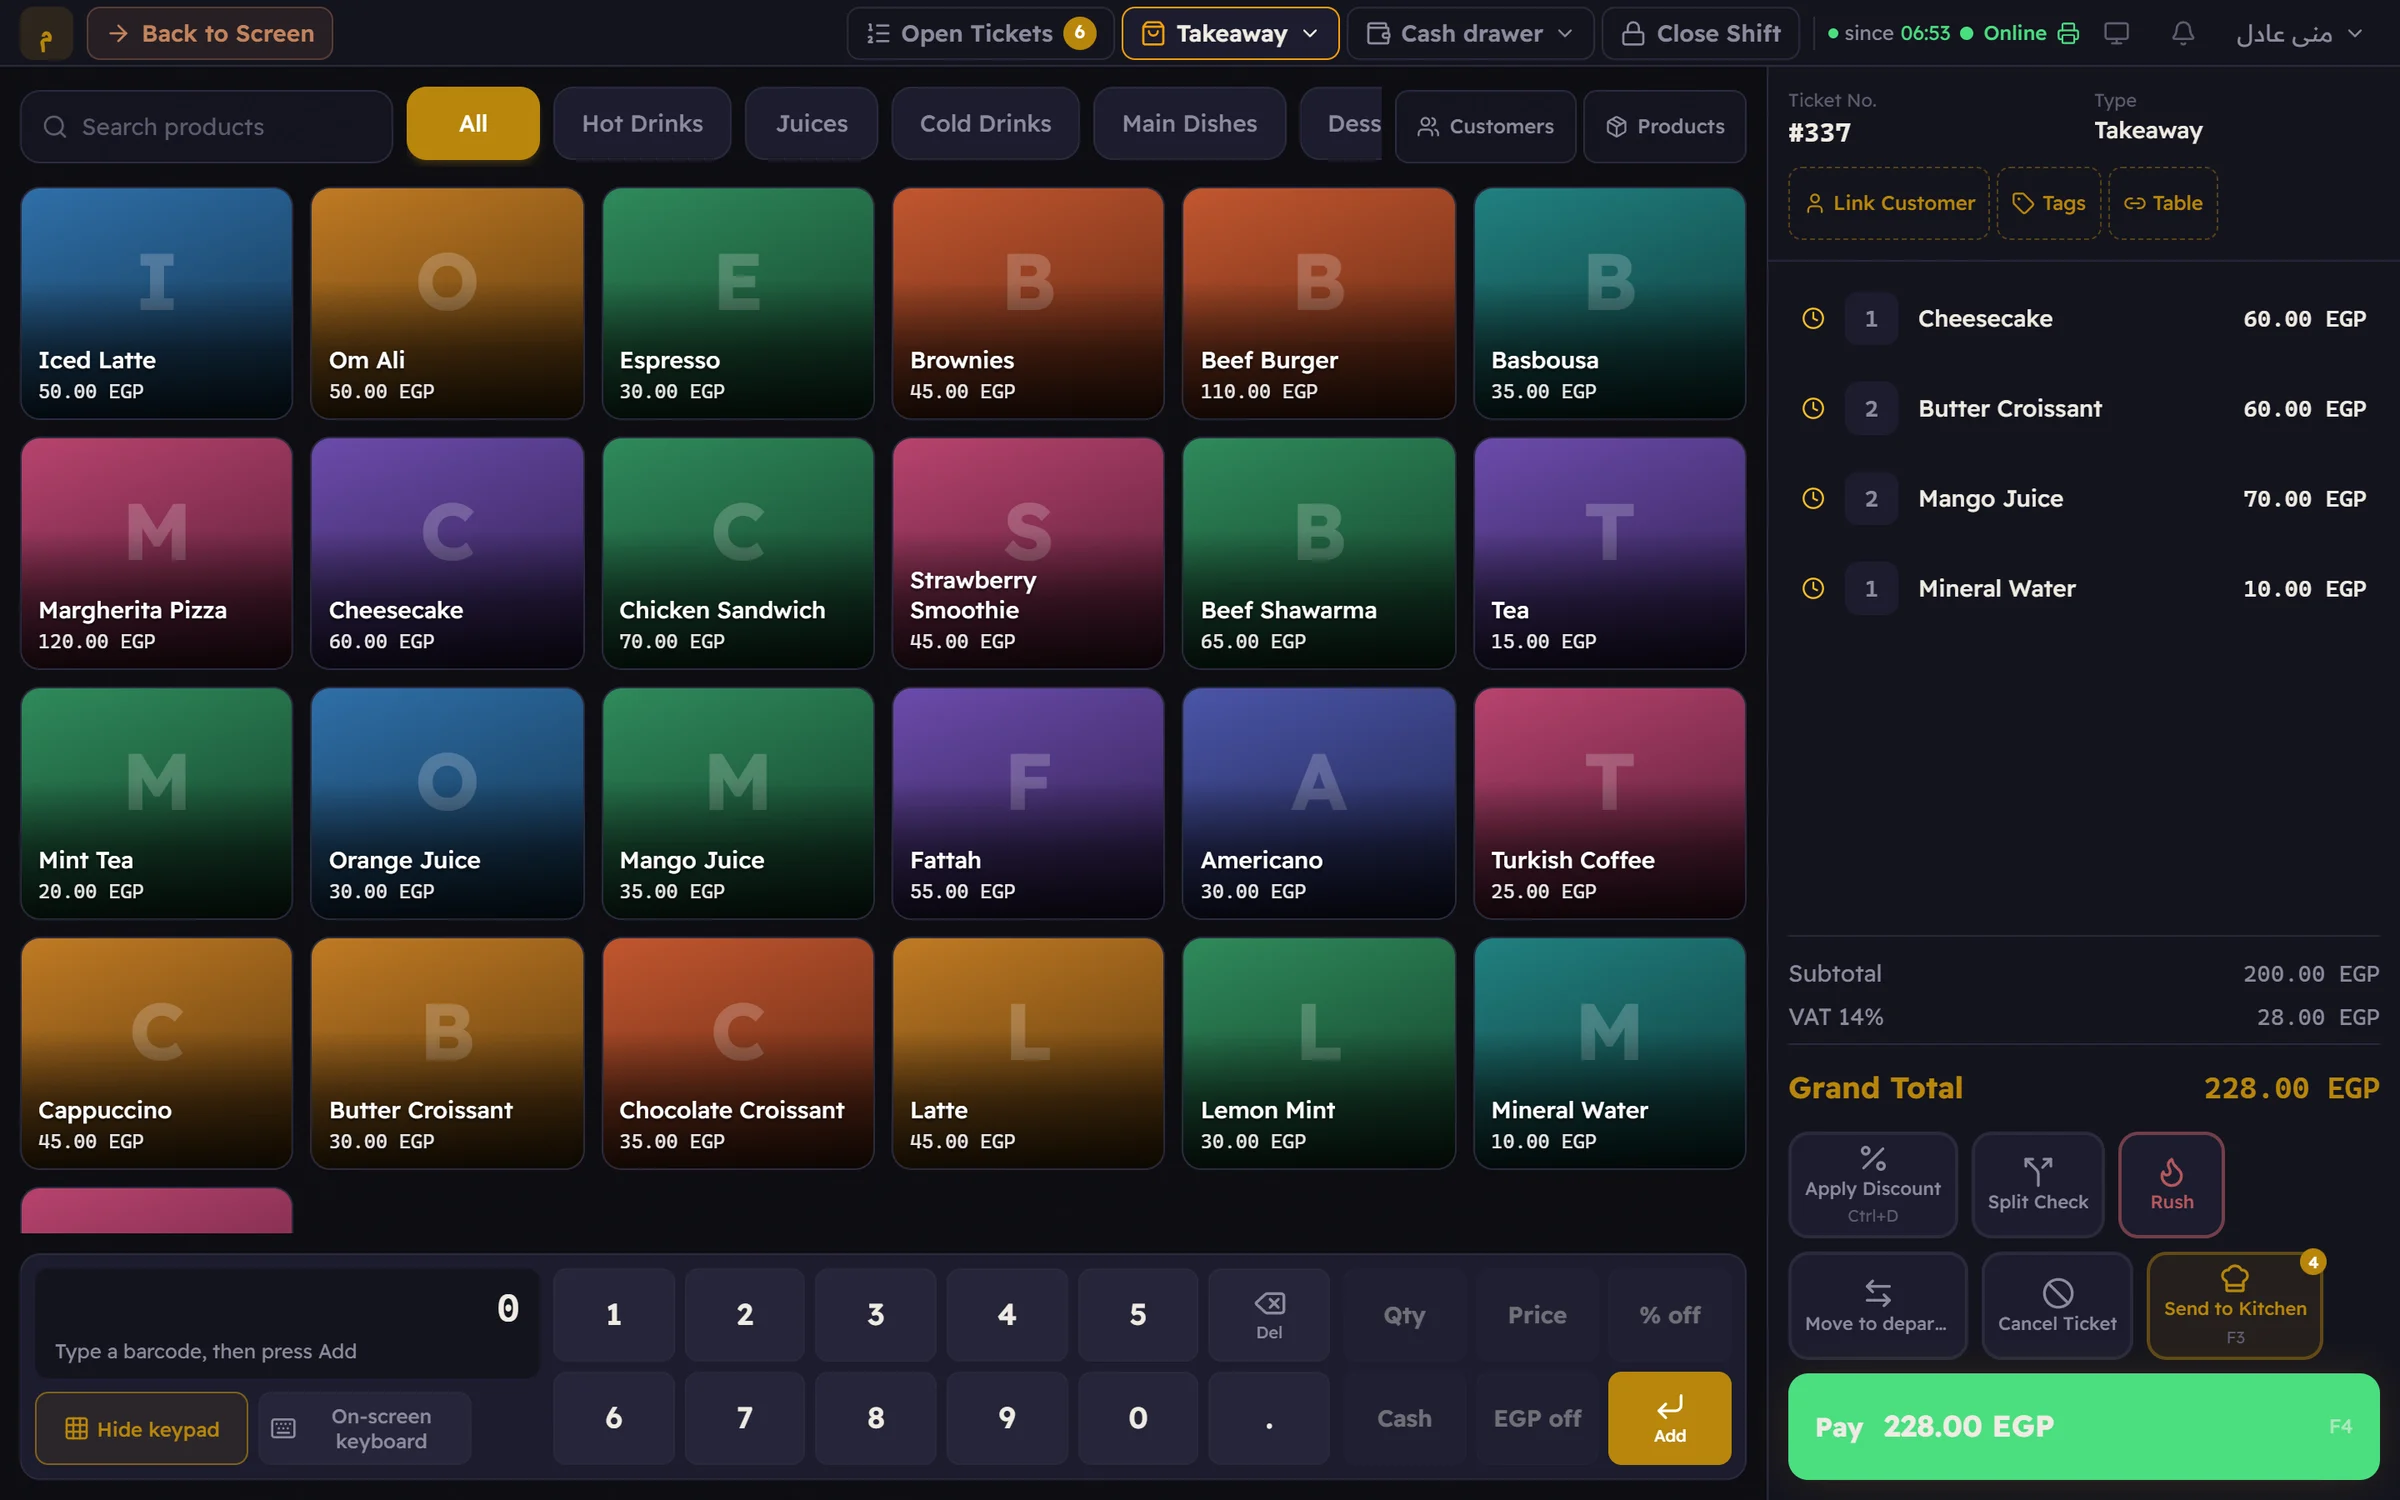
Task: Expand the Takeaway order type dropdown
Action: tap(1230, 34)
